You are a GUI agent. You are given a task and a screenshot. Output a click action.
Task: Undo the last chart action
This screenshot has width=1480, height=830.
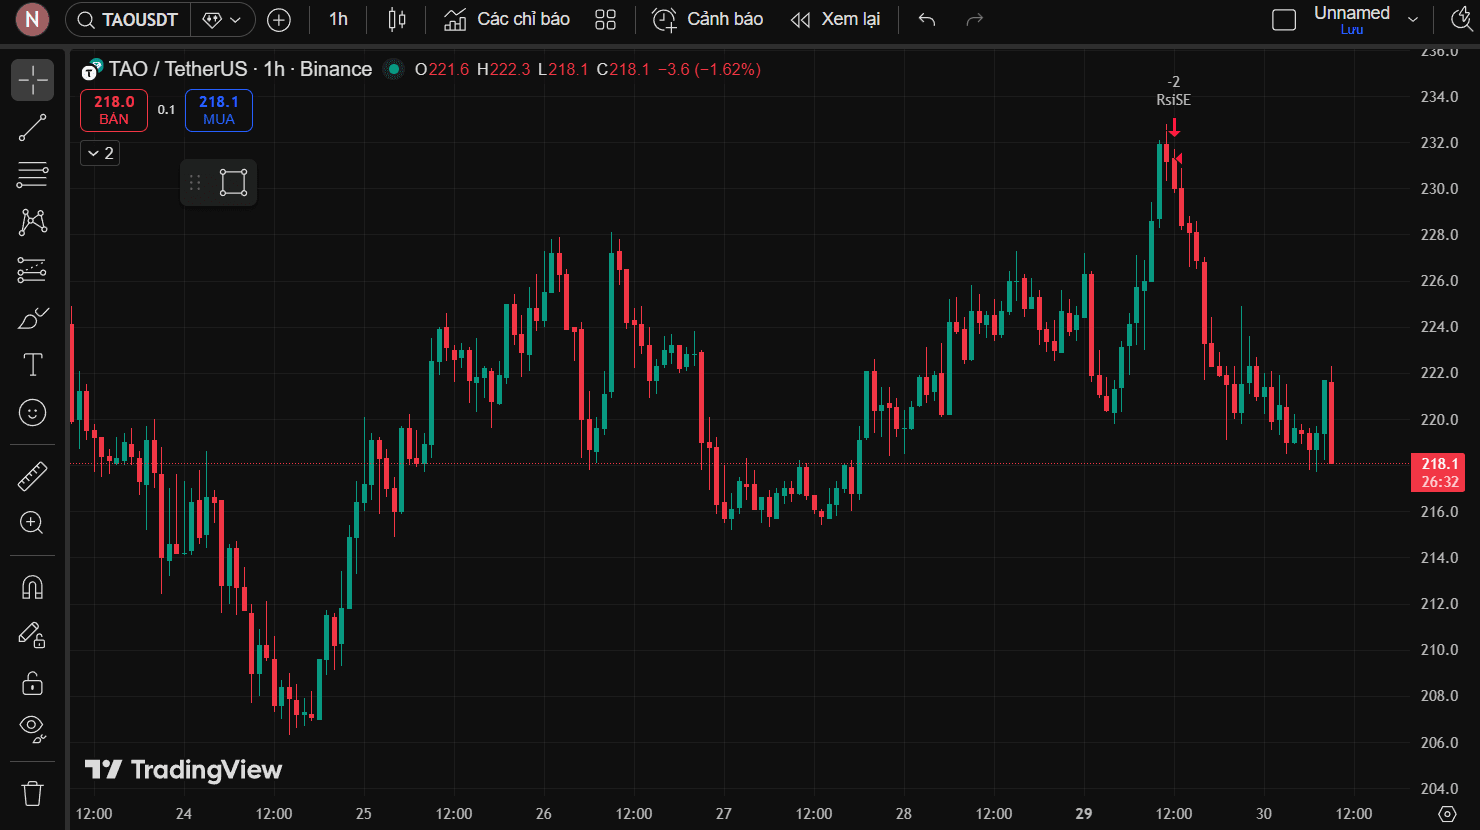[927, 19]
